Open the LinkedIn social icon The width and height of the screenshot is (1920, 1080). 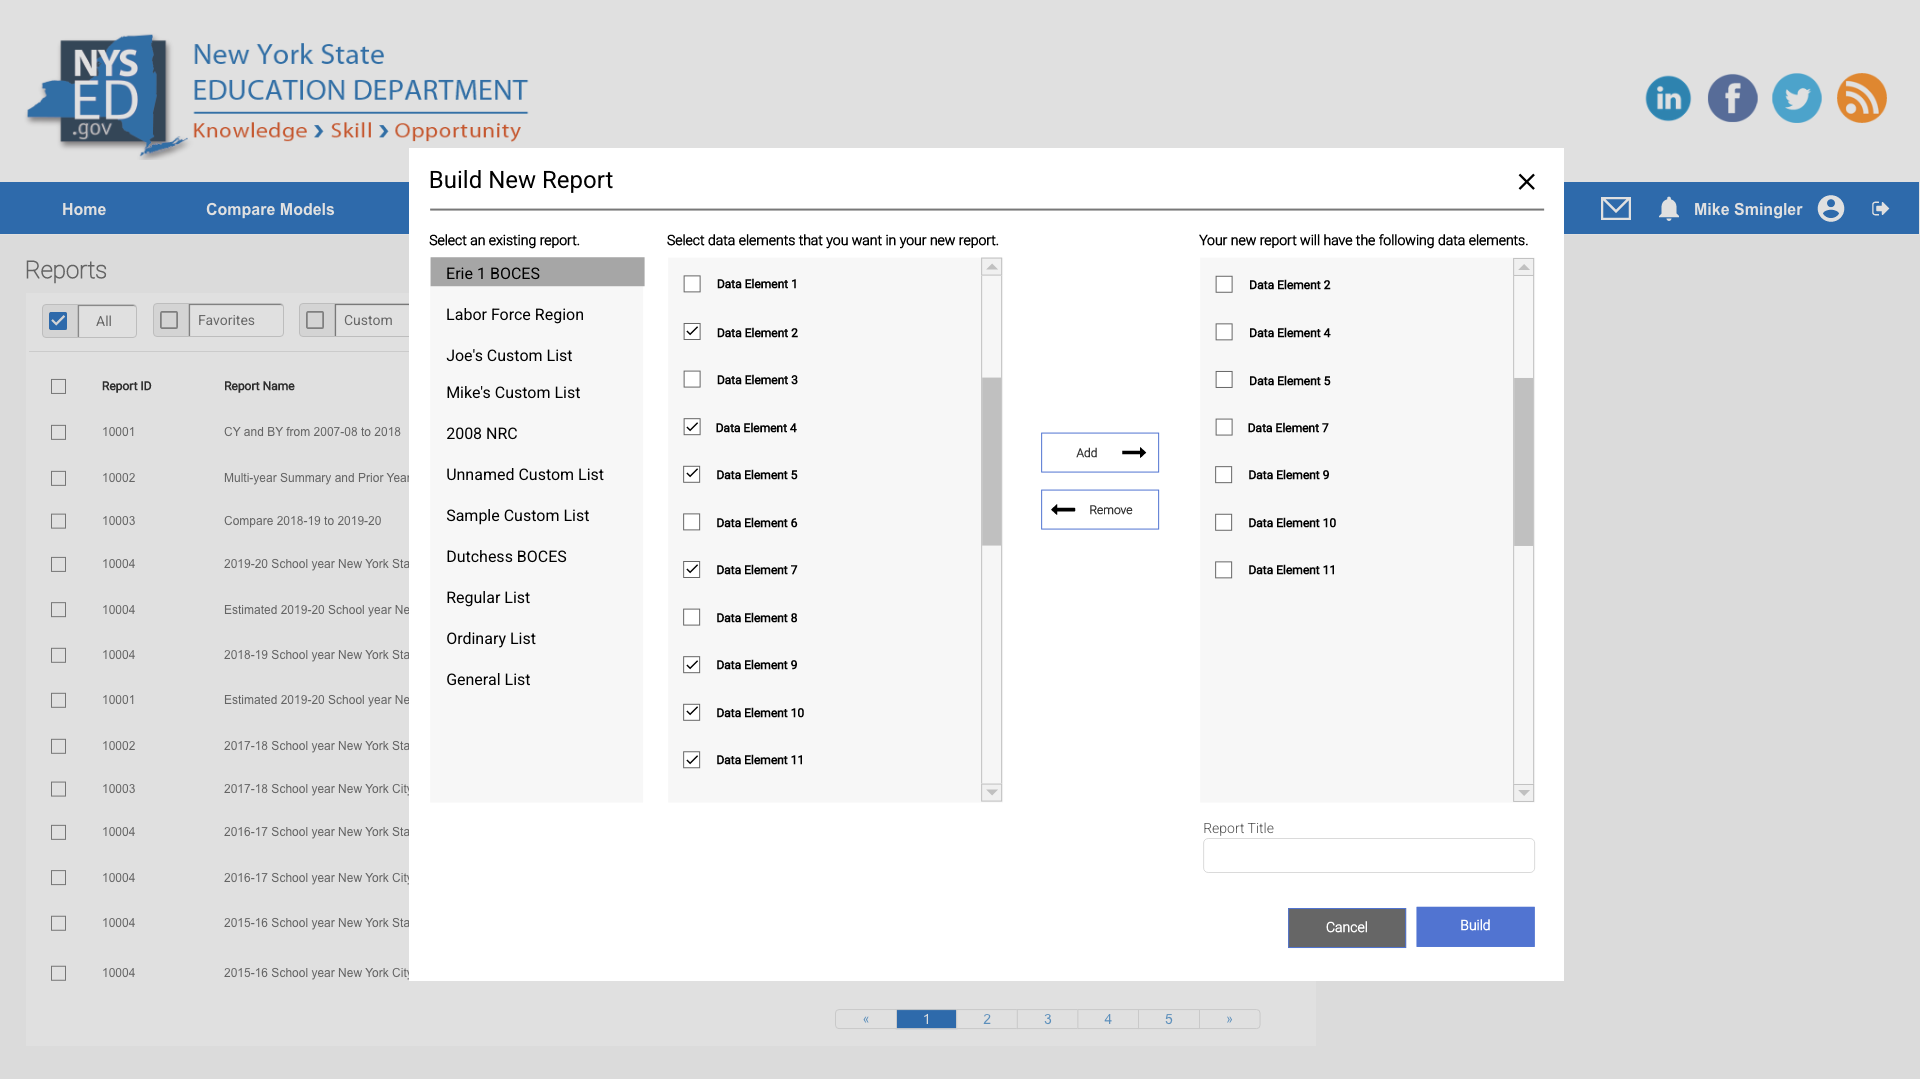(1668, 98)
